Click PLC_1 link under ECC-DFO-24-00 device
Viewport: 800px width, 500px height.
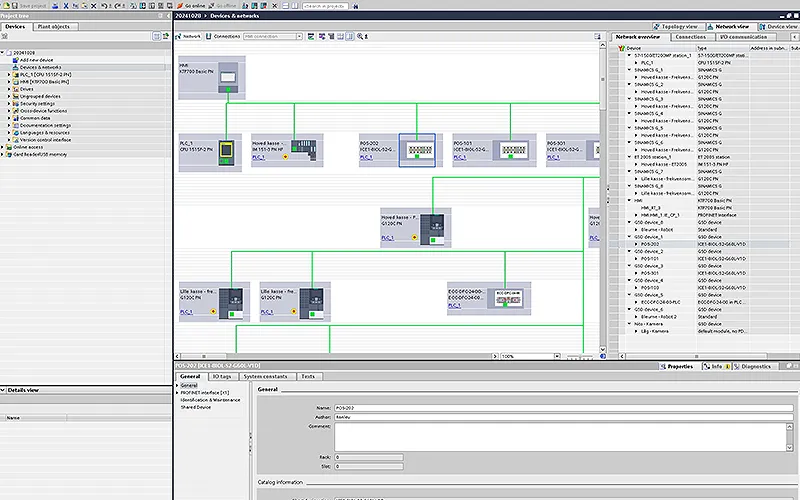455,306
